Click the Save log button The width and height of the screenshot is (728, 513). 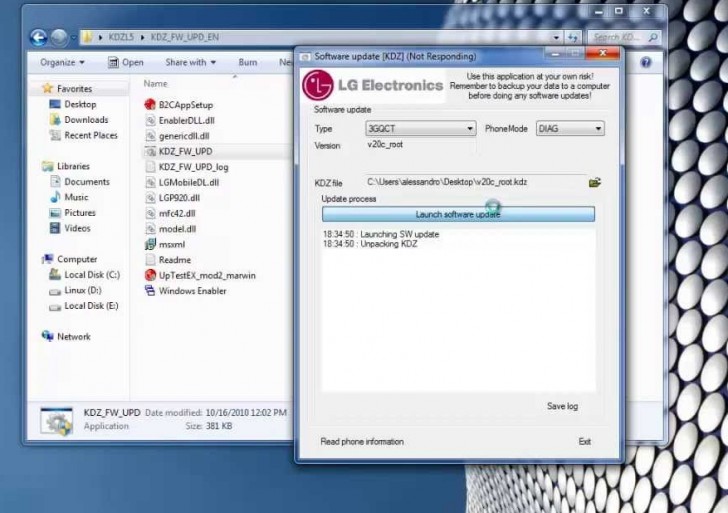[562, 406]
